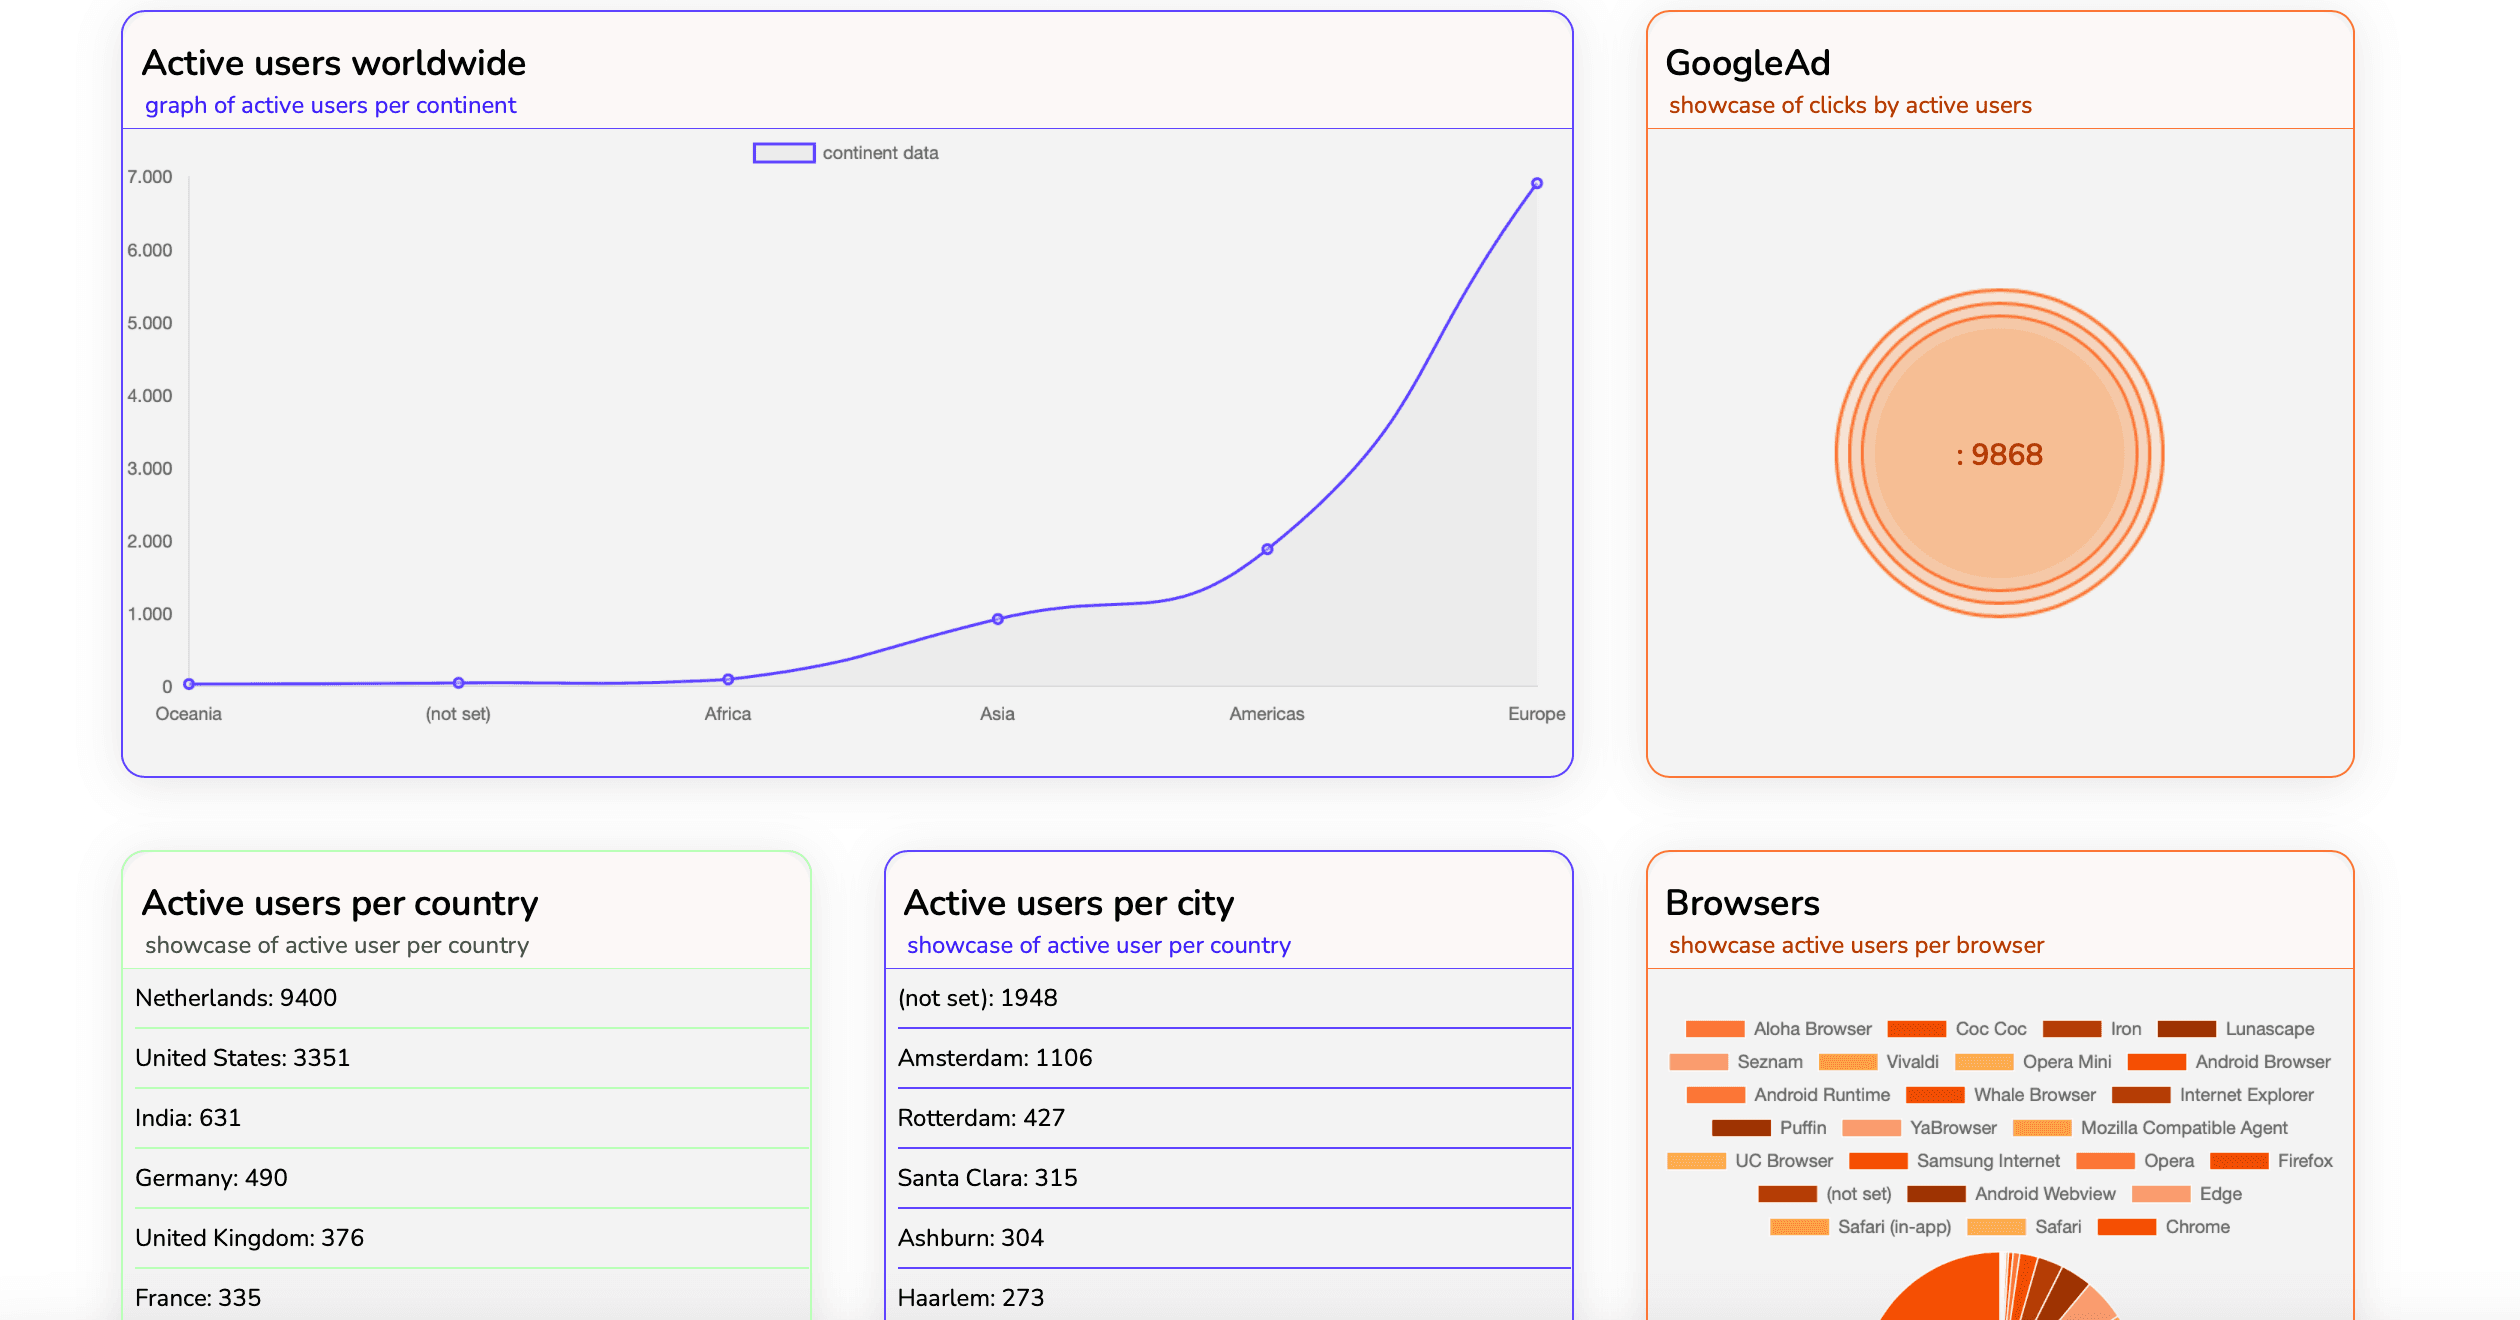Toggle Seznam legend swatch

[x=1698, y=1062]
